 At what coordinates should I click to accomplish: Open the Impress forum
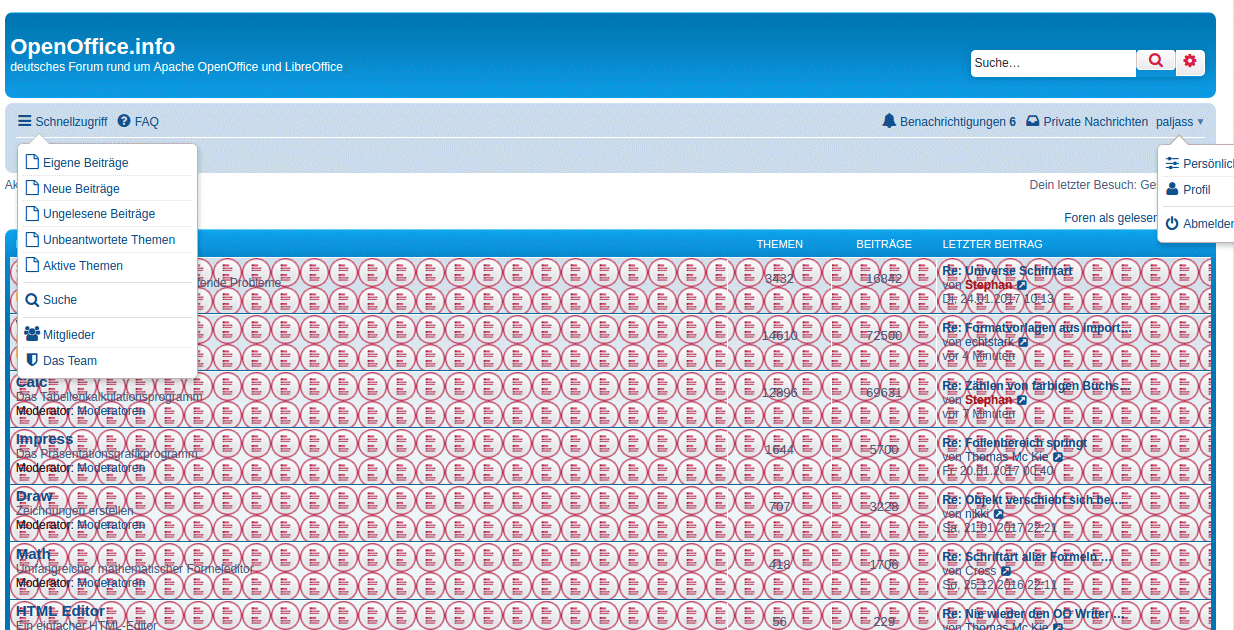[x=45, y=439]
